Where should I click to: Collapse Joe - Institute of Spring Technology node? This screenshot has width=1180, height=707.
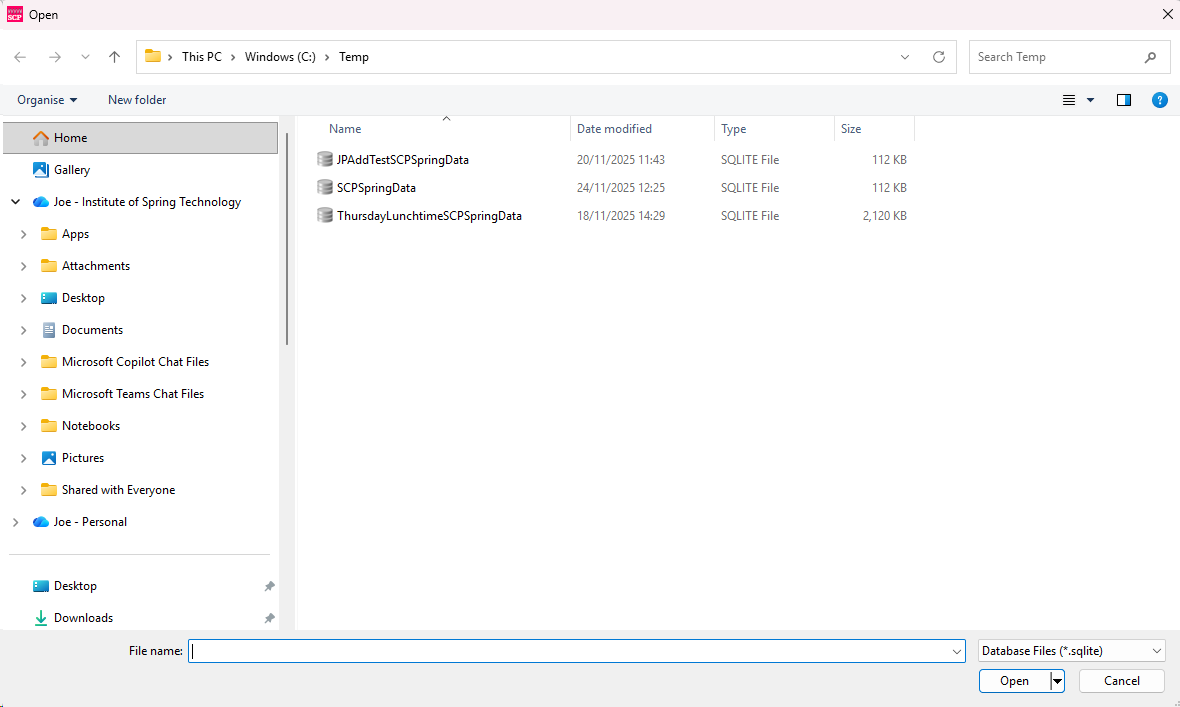click(15, 202)
